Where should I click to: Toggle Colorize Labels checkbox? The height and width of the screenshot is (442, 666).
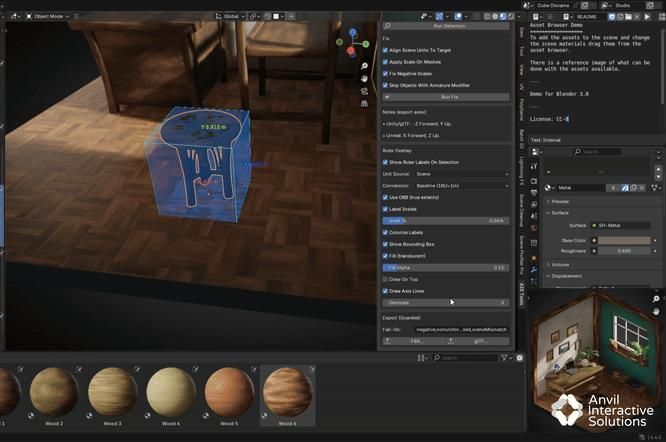tap(385, 233)
